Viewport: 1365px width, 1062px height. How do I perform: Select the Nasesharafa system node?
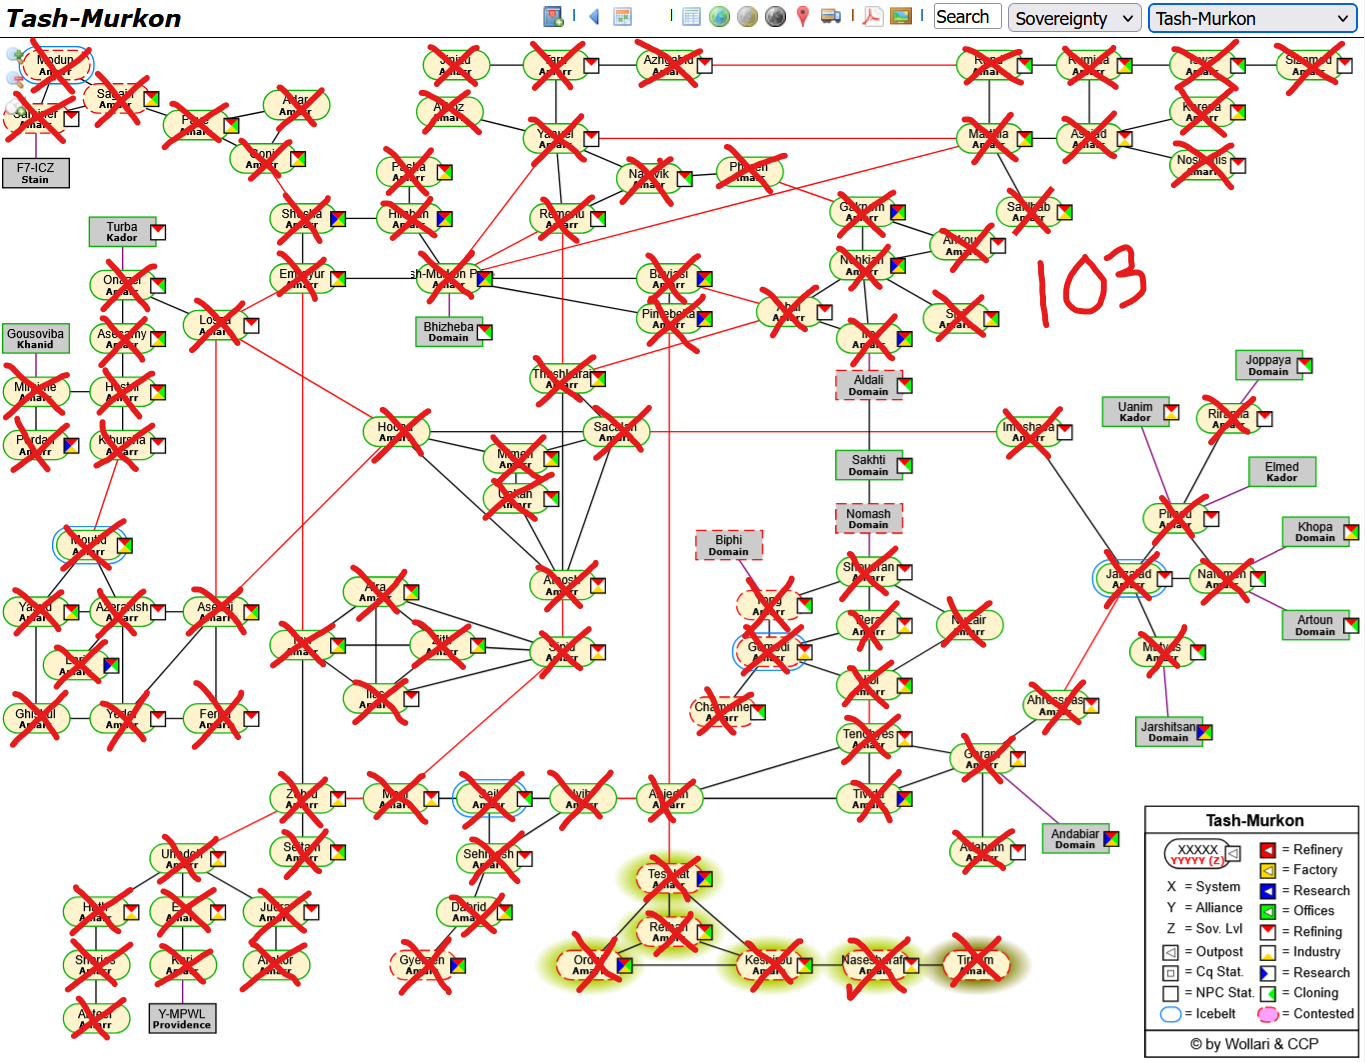(873, 965)
